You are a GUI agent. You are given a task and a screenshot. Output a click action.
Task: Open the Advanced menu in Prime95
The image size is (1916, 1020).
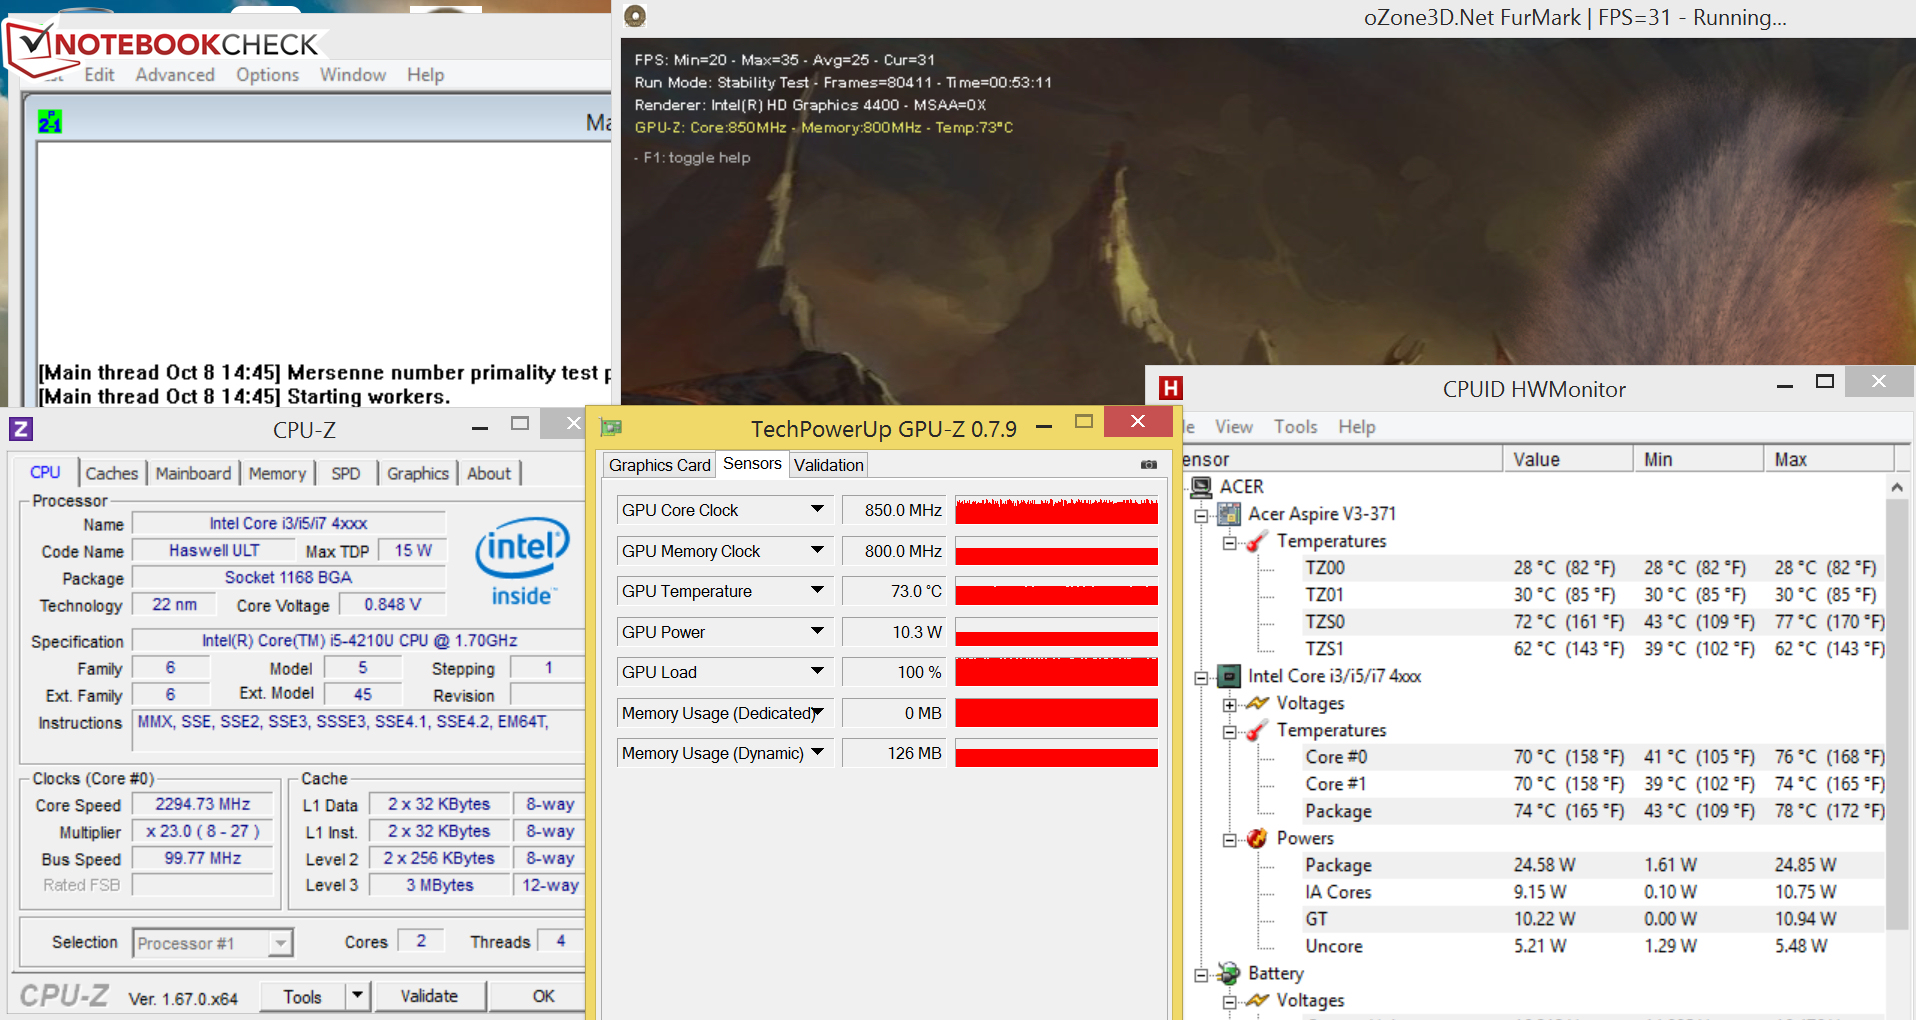pyautogui.click(x=175, y=75)
